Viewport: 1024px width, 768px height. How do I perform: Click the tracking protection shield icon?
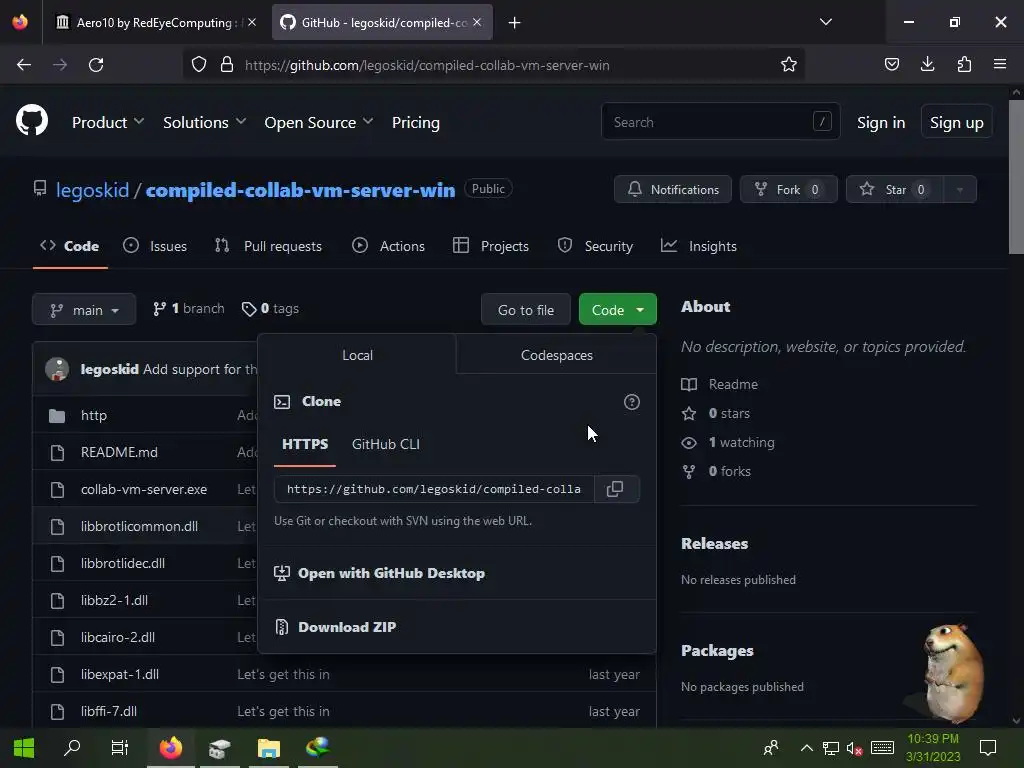pyautogui.click(x=199, y=65)
